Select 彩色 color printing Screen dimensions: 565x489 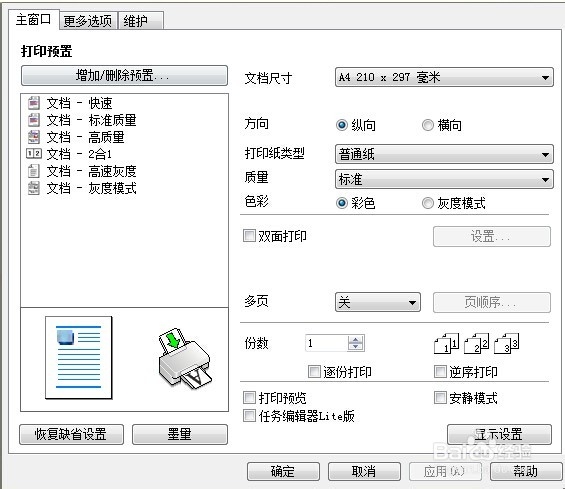(x=342, y=203)
